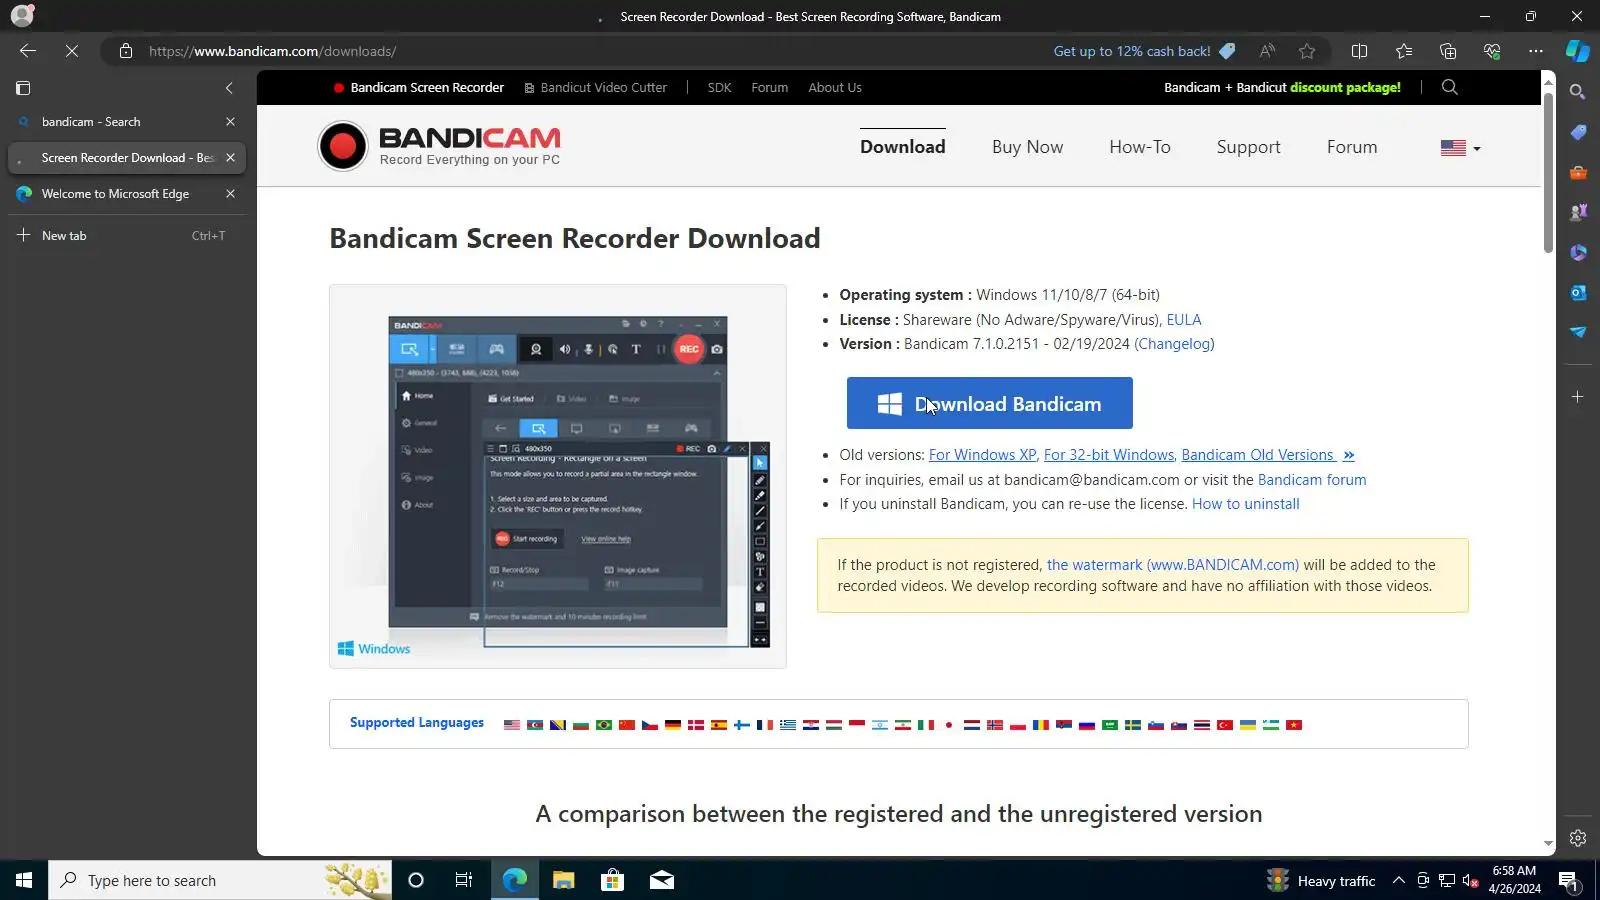Click the Bandicam logo
Image resolution: width=1600 pixels, height=900 pixels.
tap(439, 146)
